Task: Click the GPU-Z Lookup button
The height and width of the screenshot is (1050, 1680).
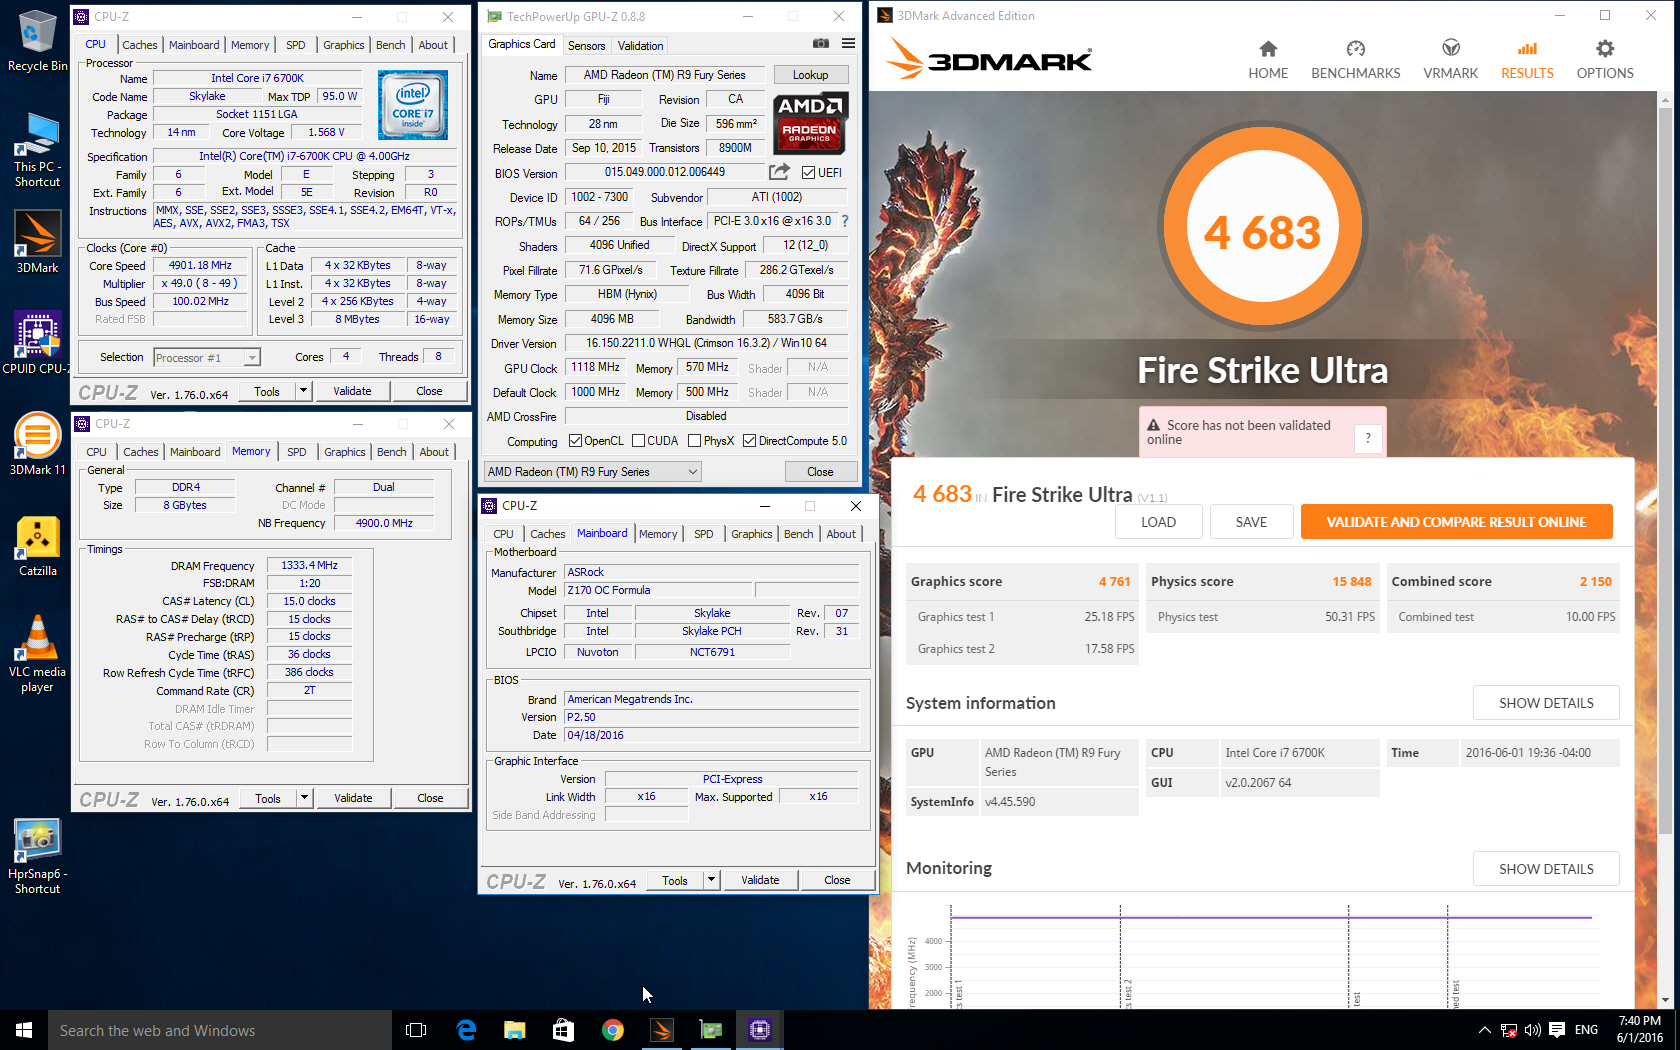Action: 809,75
